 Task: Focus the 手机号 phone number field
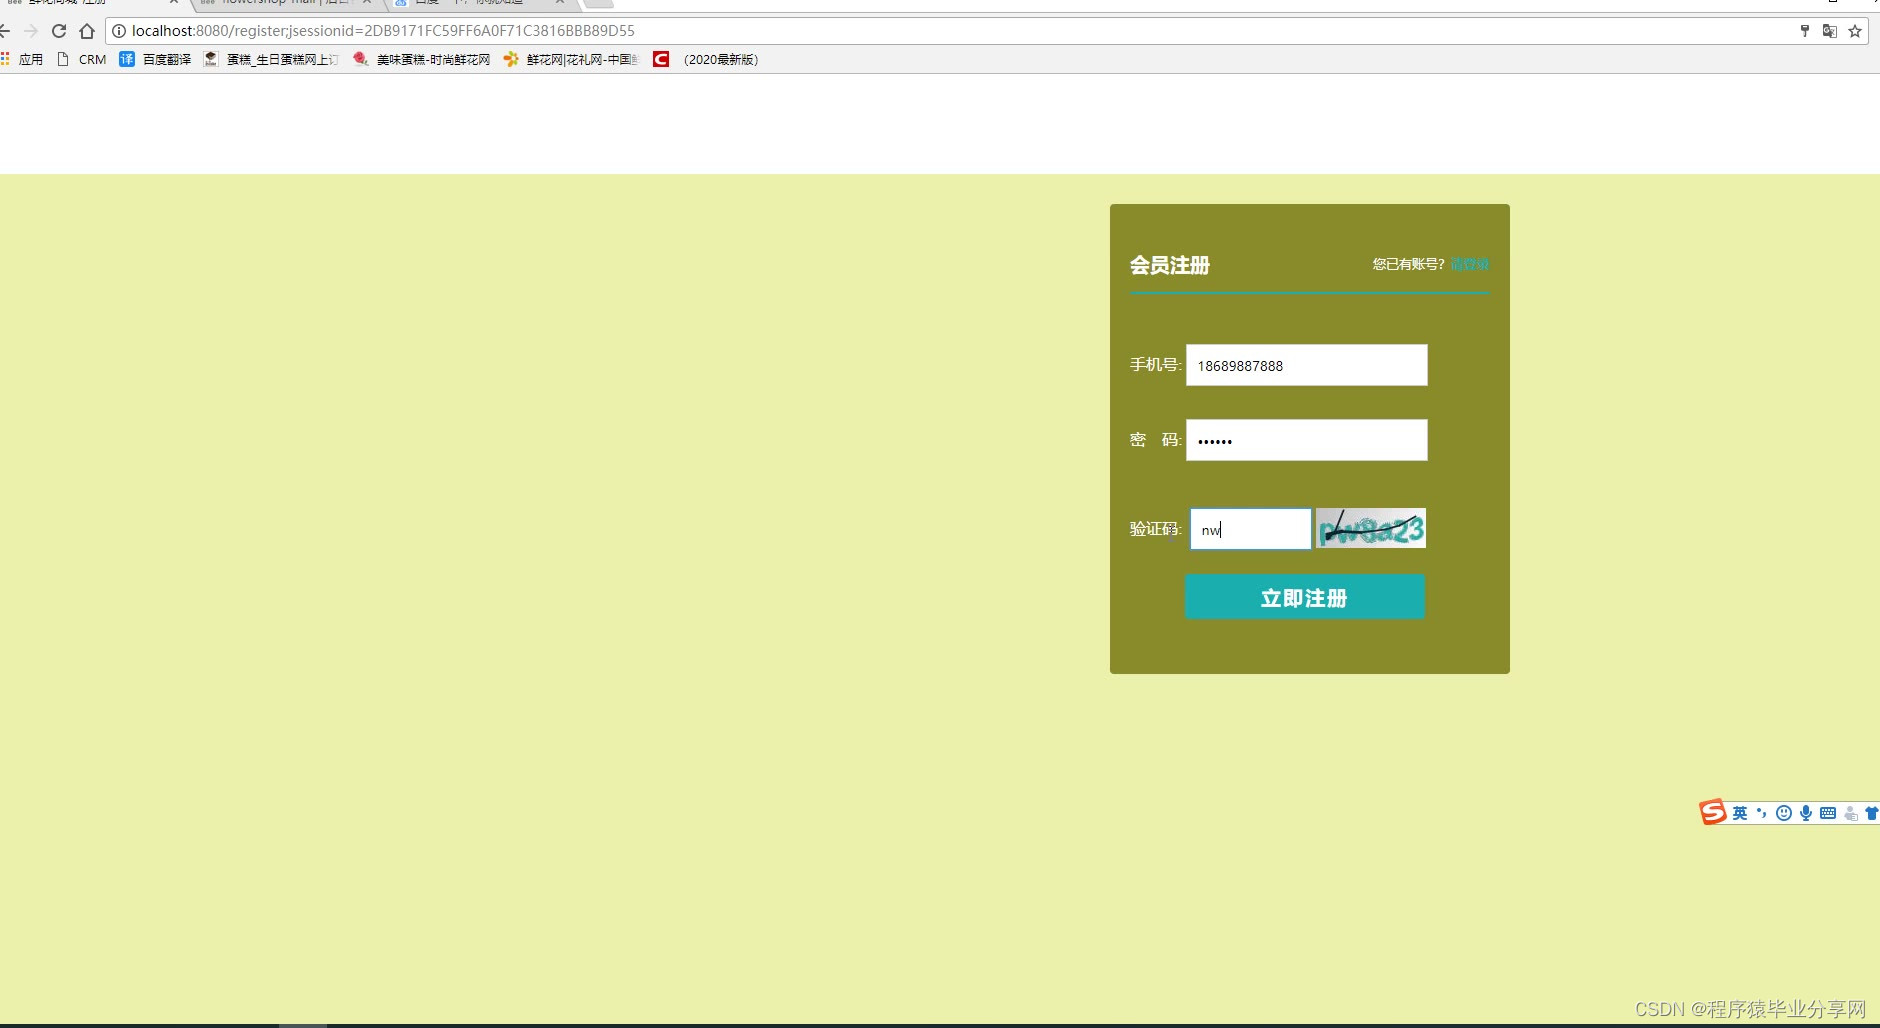1306,365
